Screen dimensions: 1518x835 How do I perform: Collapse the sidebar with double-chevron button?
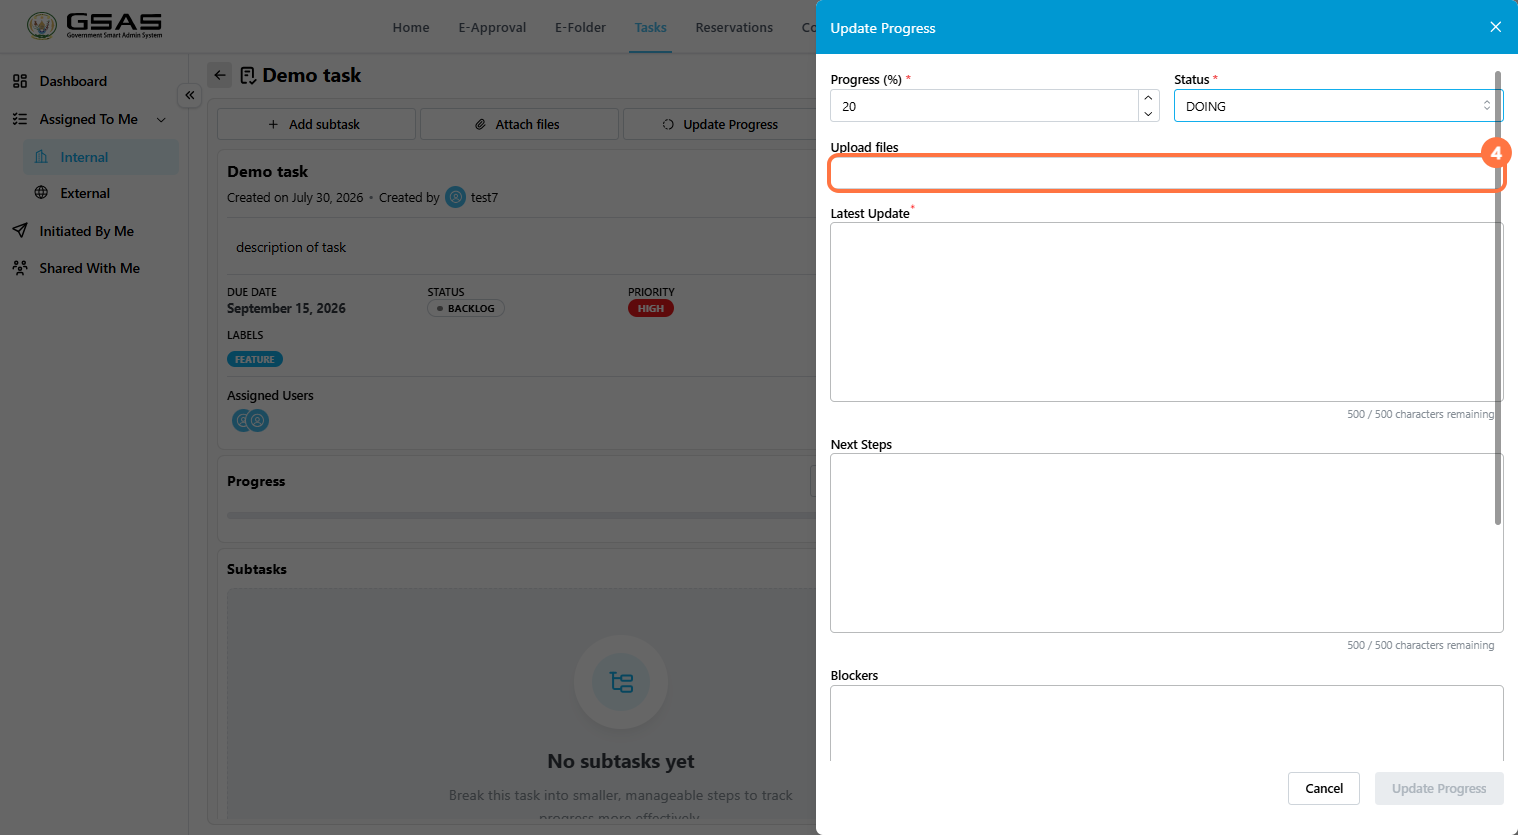pyautogui.click(x=190, y=95)
